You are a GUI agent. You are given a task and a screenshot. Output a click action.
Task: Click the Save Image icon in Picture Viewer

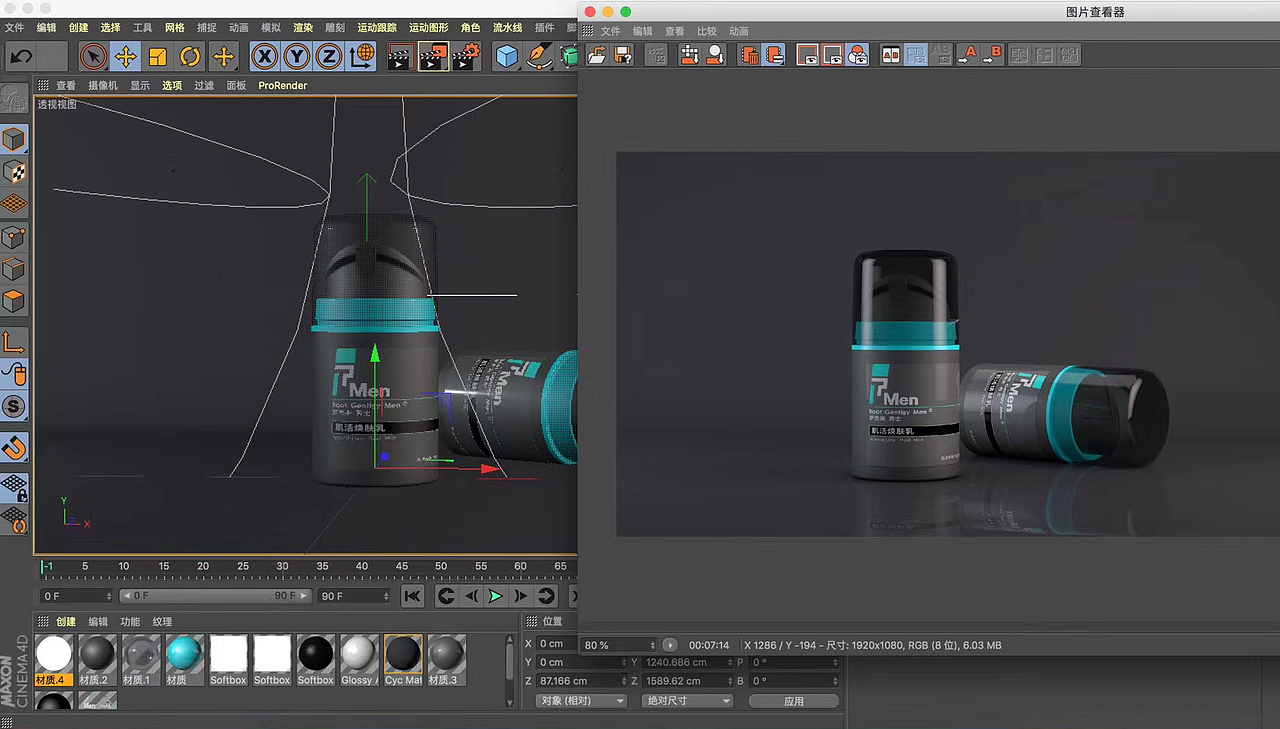(621, 55)
